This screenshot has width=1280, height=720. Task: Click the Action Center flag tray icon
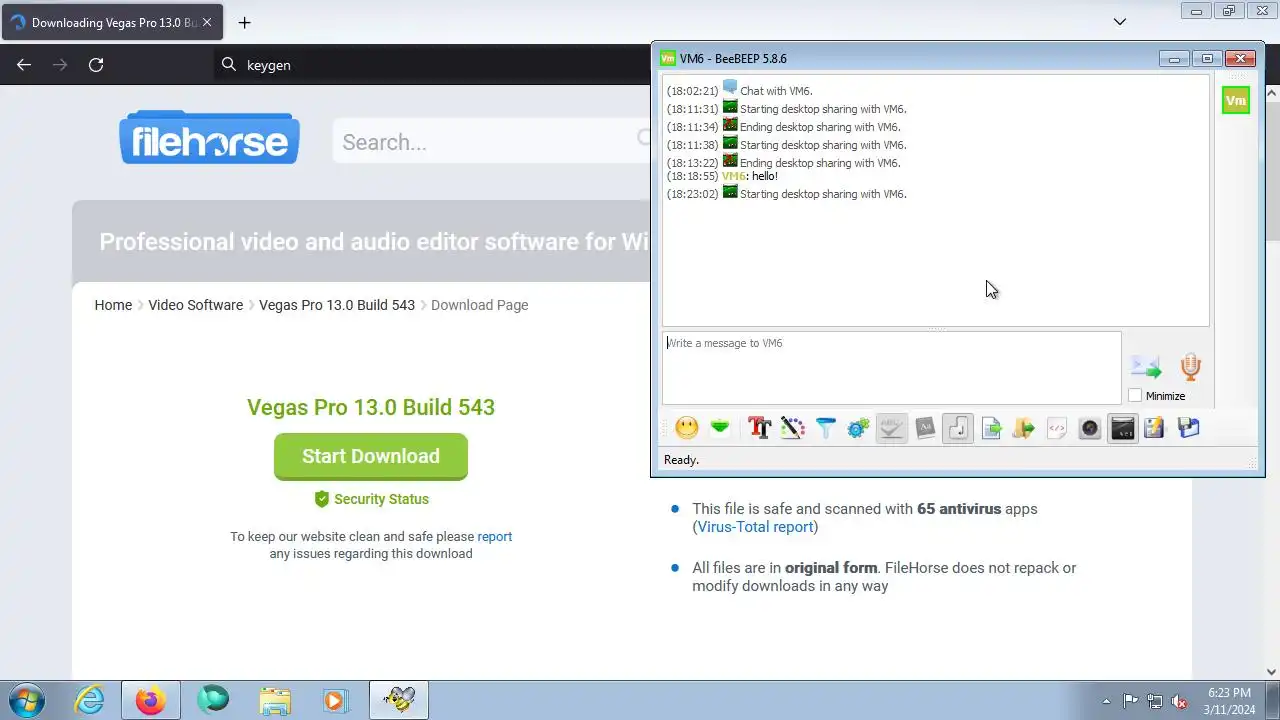1130,701
